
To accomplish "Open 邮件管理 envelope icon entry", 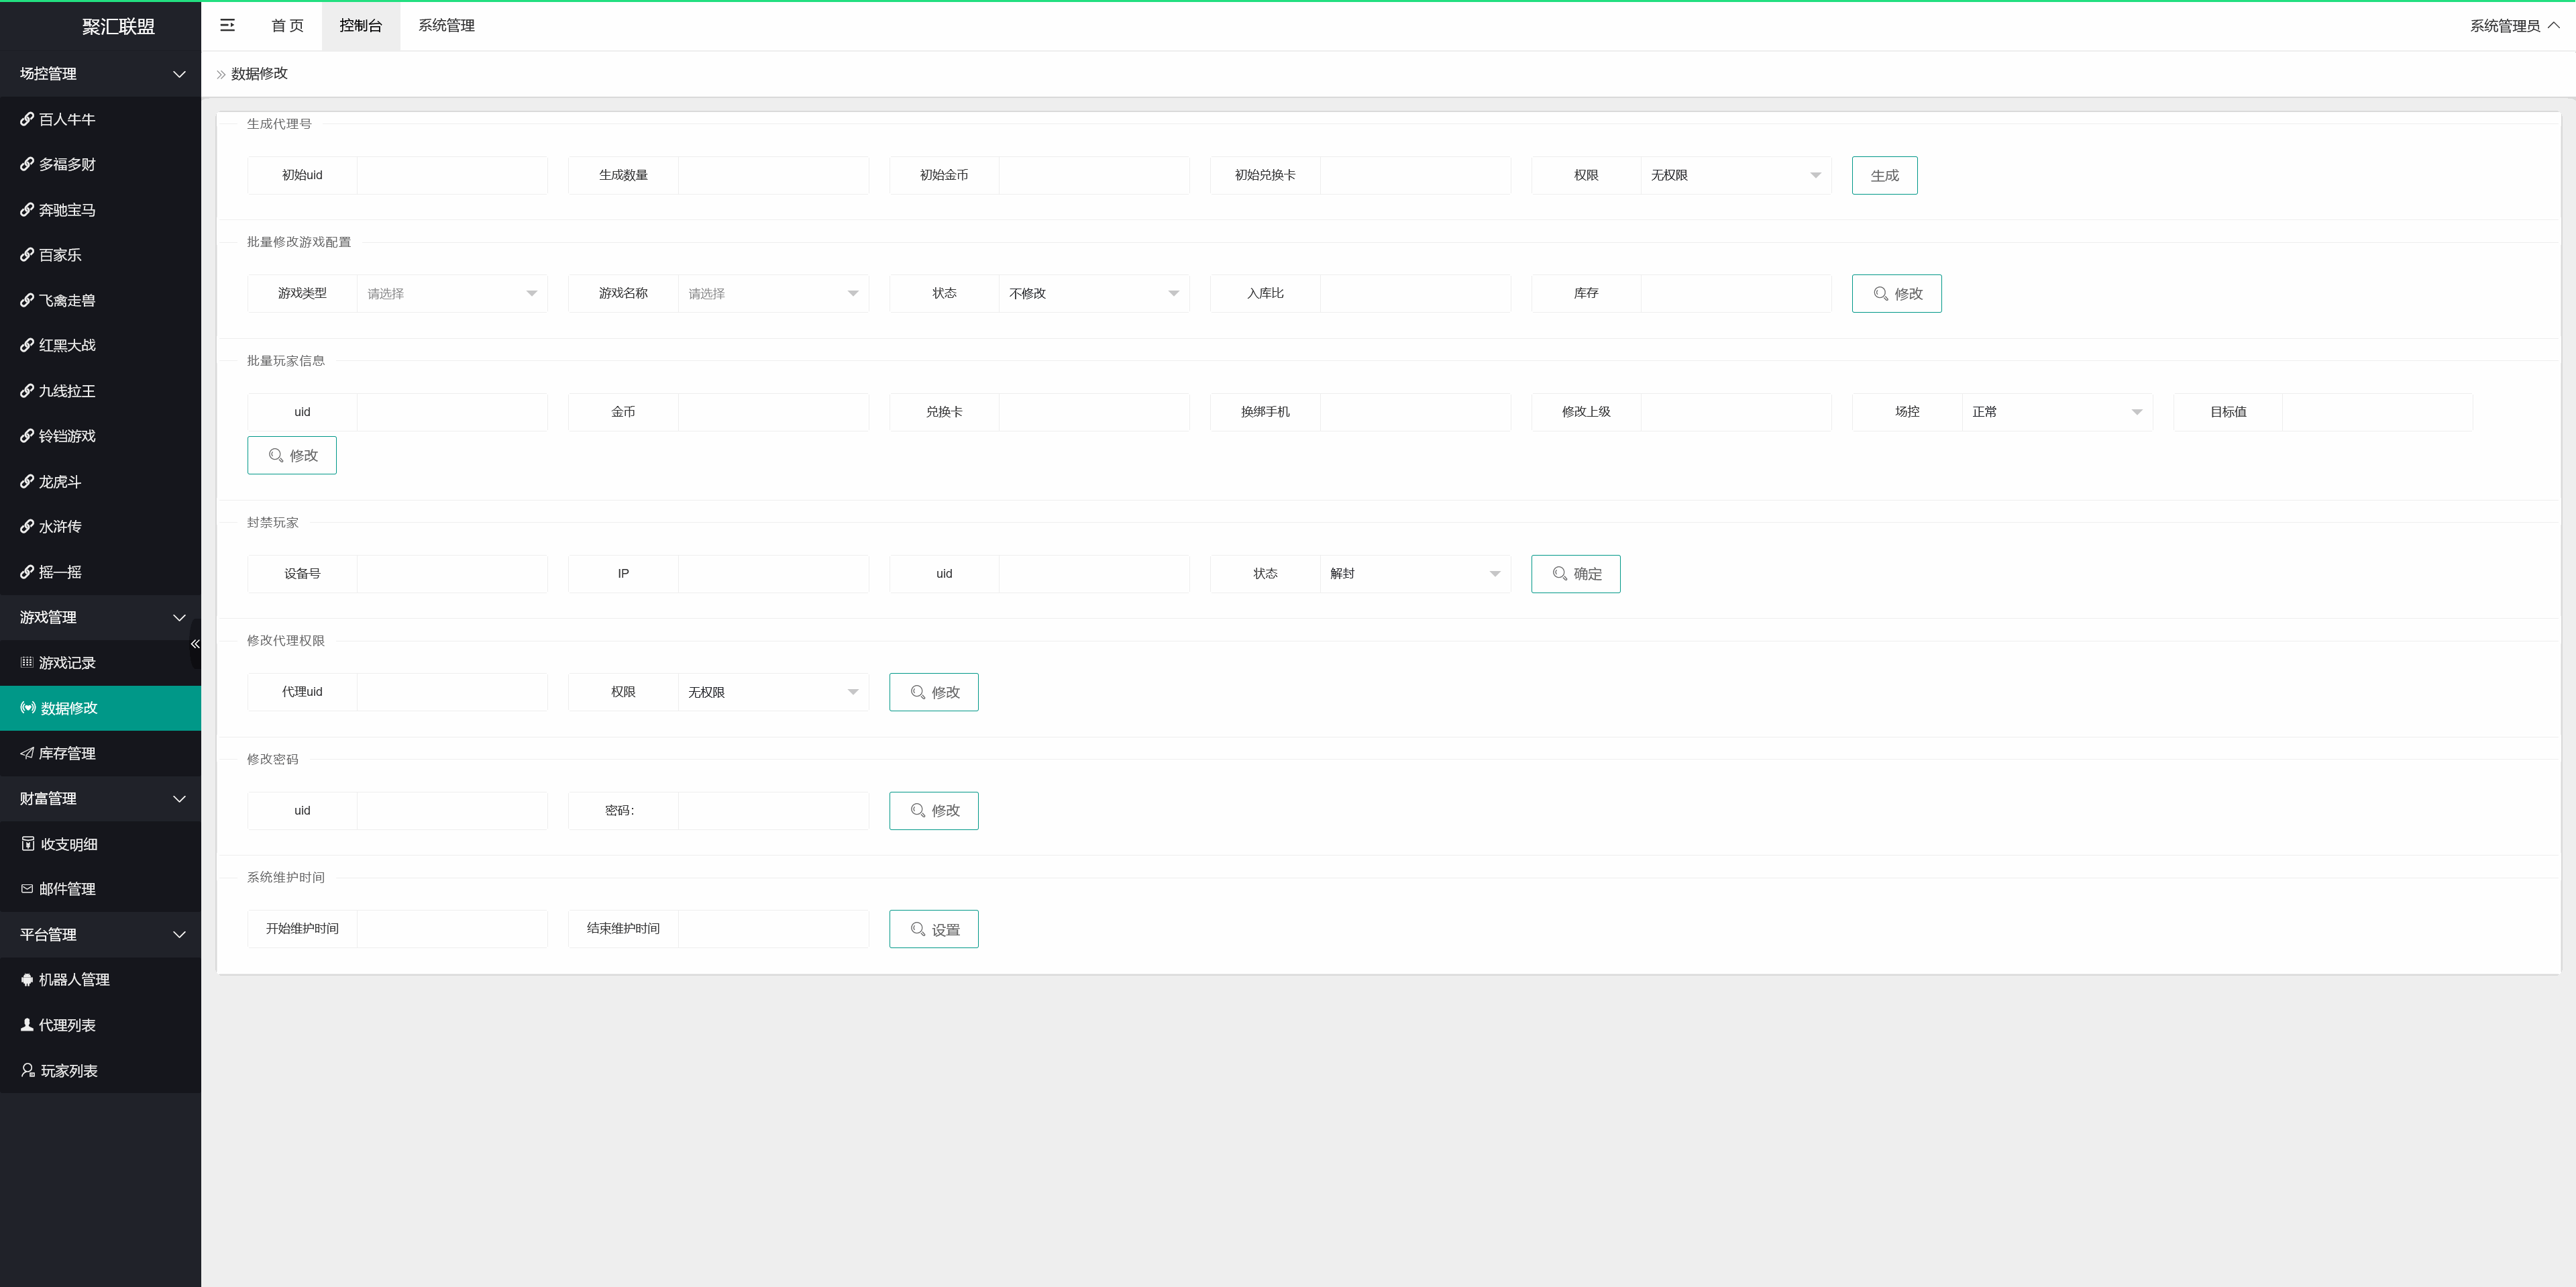I will (67, 889).
